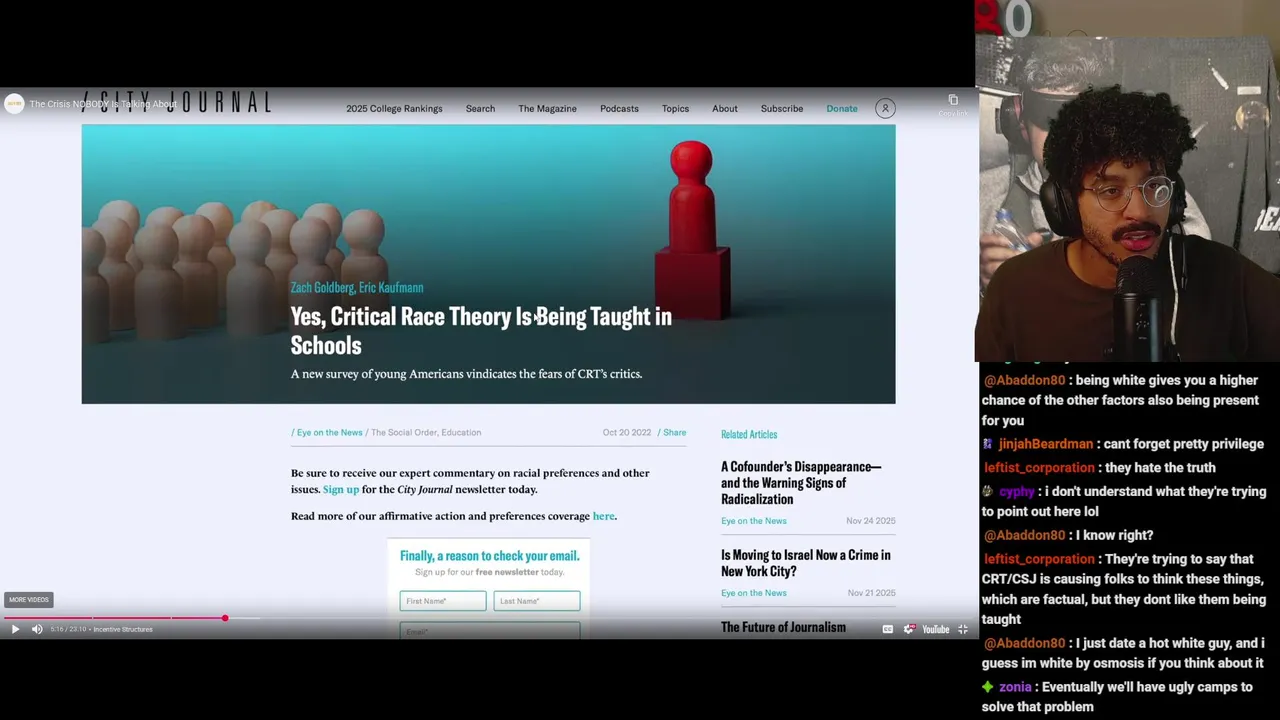Click the jinjahBeardman chat badge icon
Viewport: 1280px width, 720px height.
(x=988, y=444)
